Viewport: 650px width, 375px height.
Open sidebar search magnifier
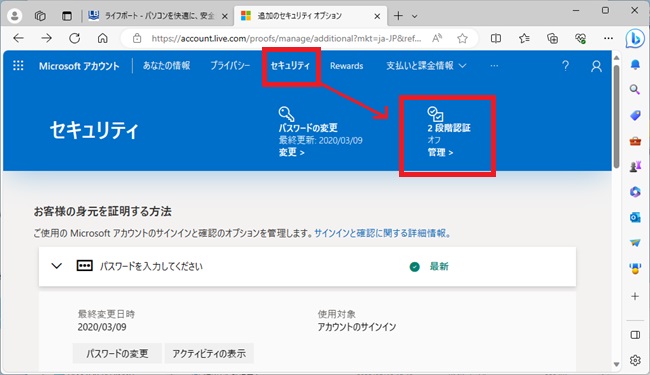point(635,90)
